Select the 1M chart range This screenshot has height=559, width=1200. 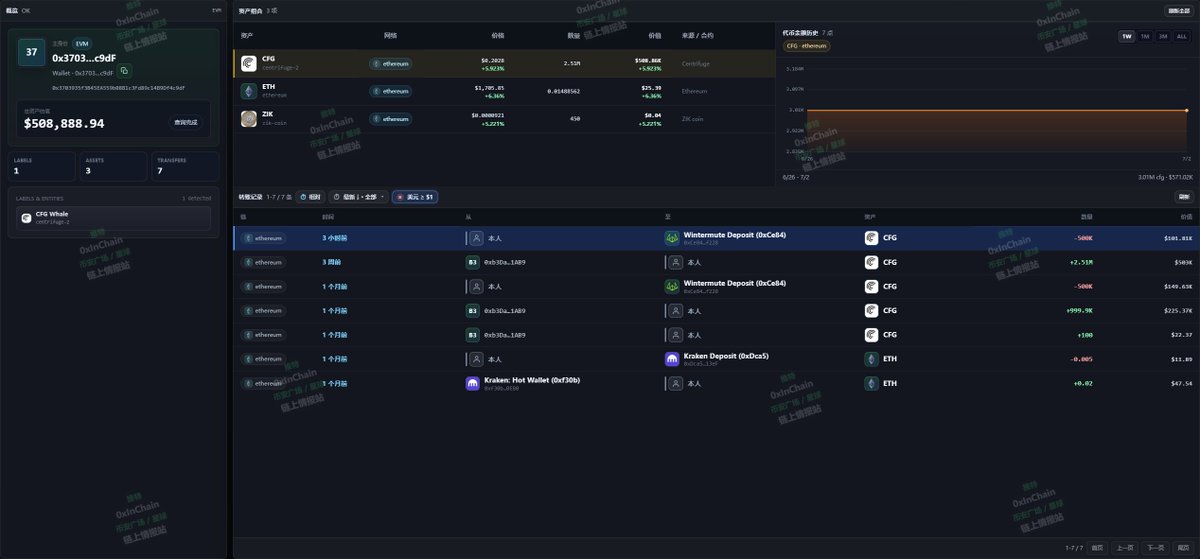click(x=1145, y=36)
